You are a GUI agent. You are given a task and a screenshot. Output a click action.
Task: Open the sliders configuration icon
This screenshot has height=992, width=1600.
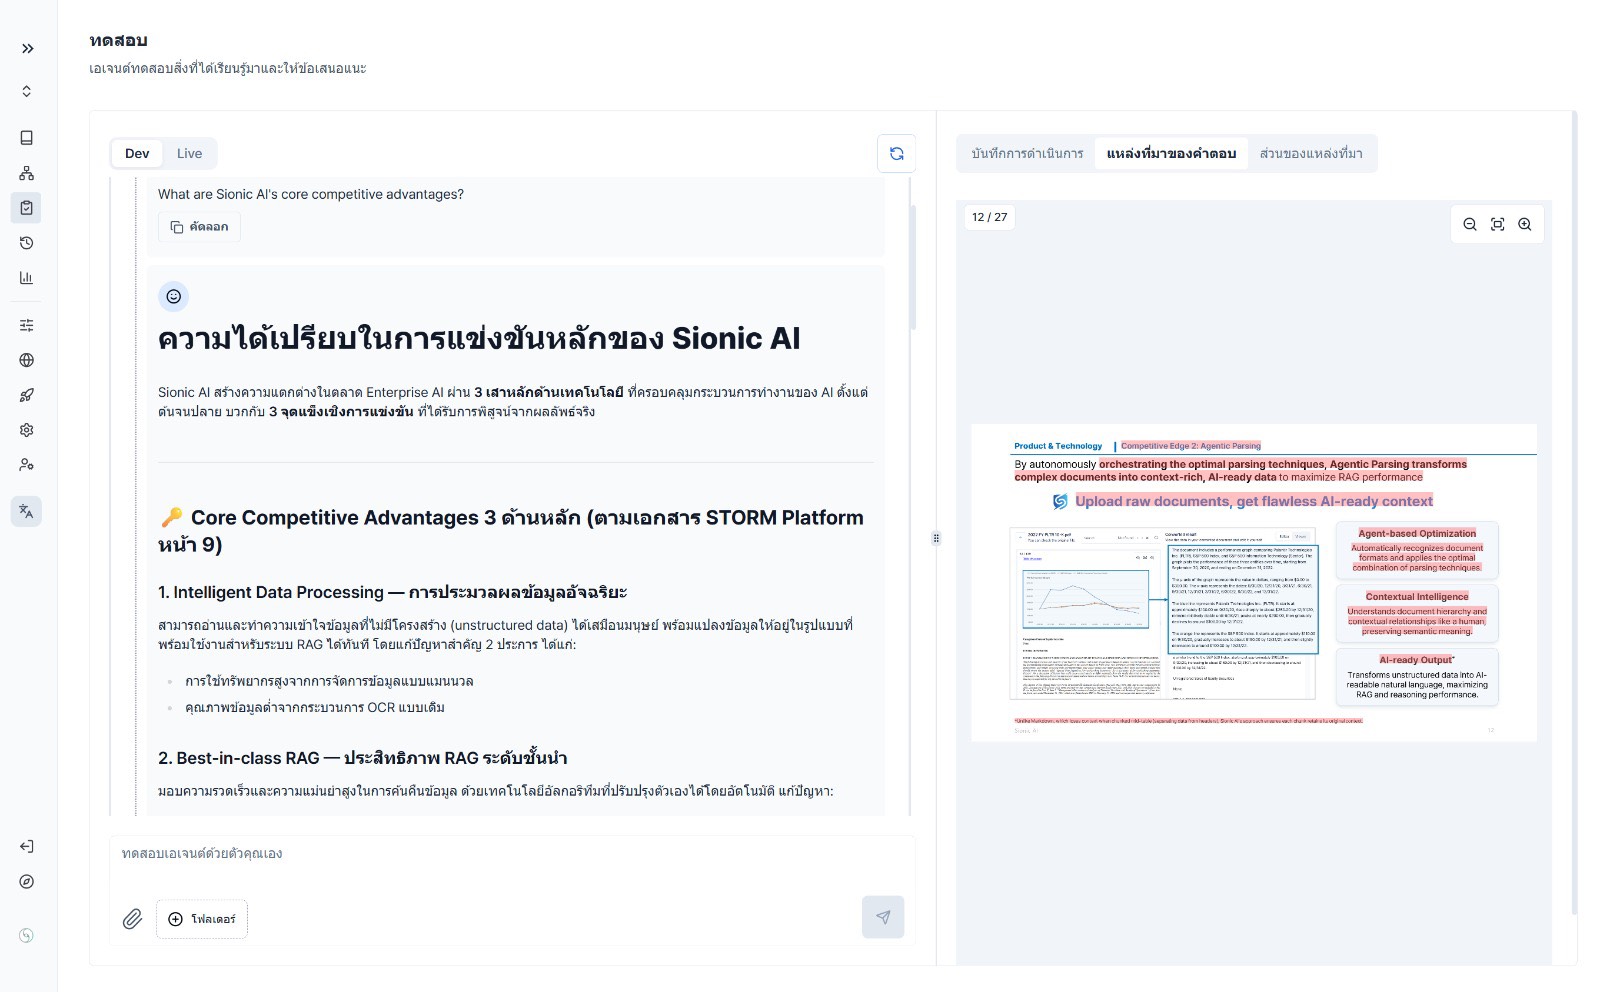[27, 325]
